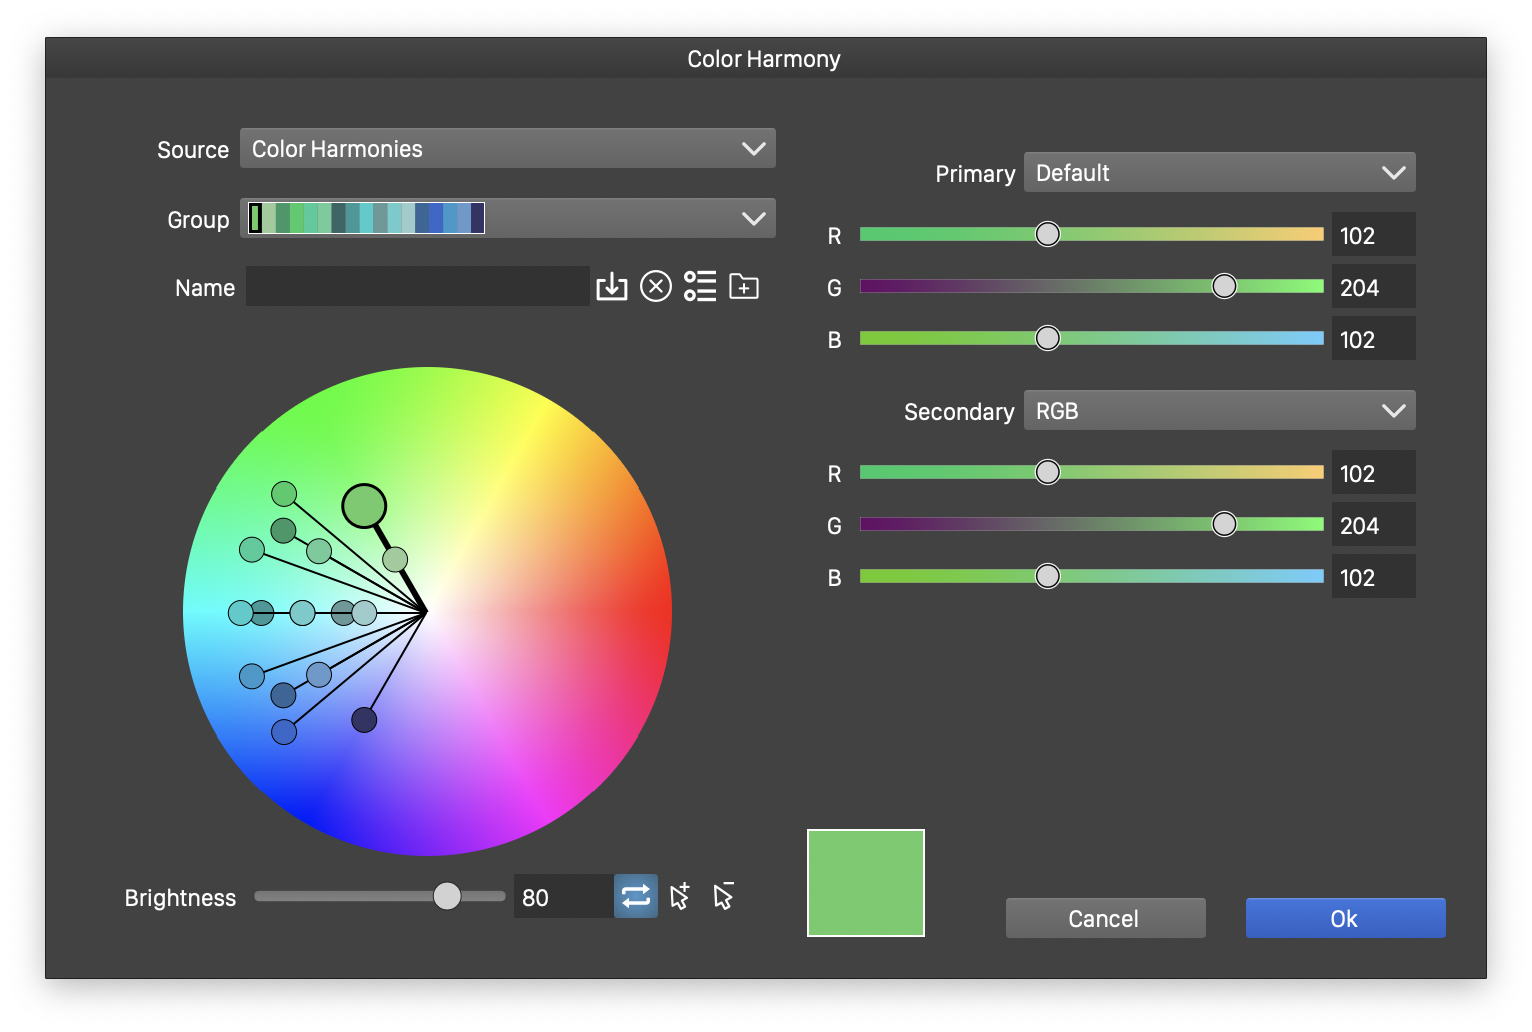Click the circled X delete icon

pyautogui.click(x=655, y=287)
